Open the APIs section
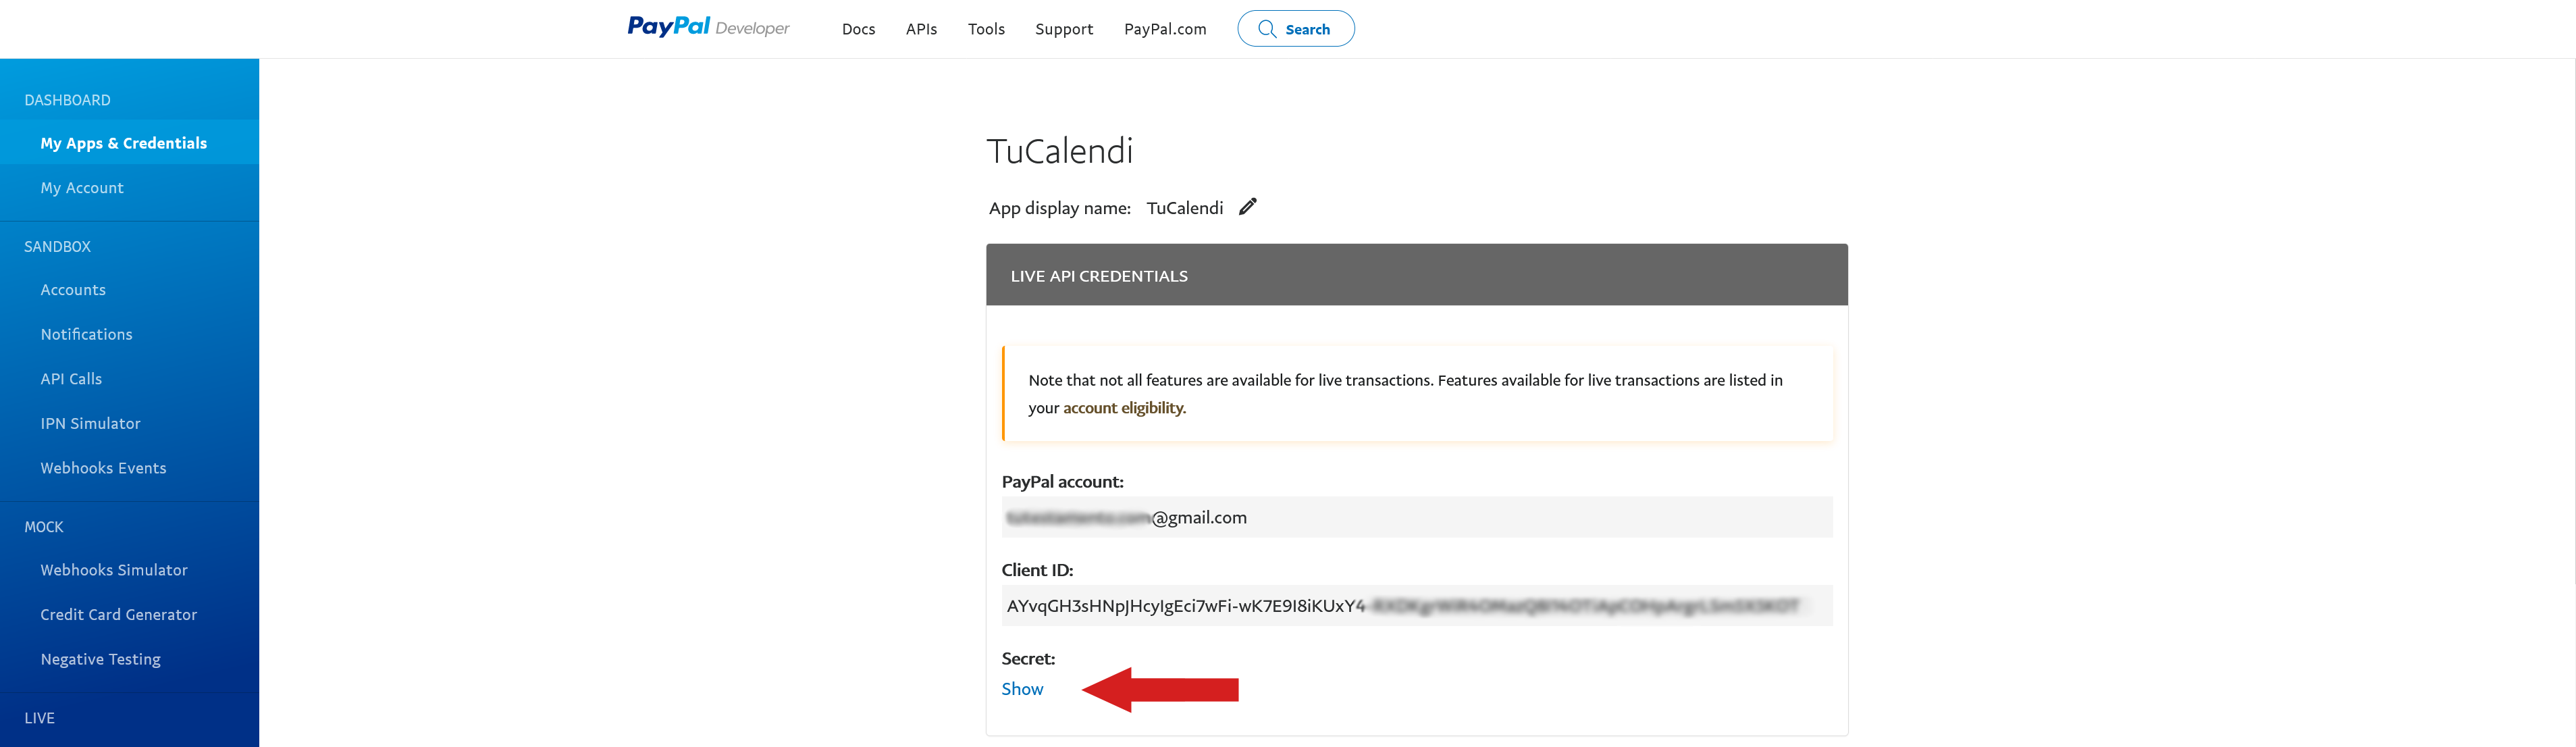Image resolution: width=2576 pixels, height=747 pixels. (x=921, y=29)
